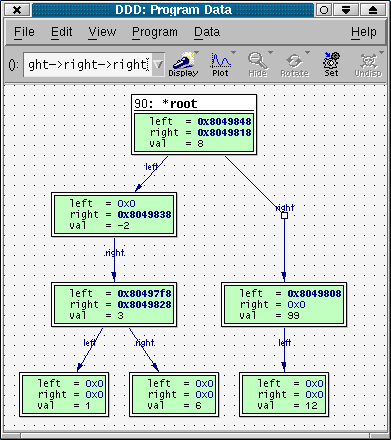The height and width of the screenshot is (440, 391).
Task: Click the Set toolbar icon
Action: click(x=331, y=65)
